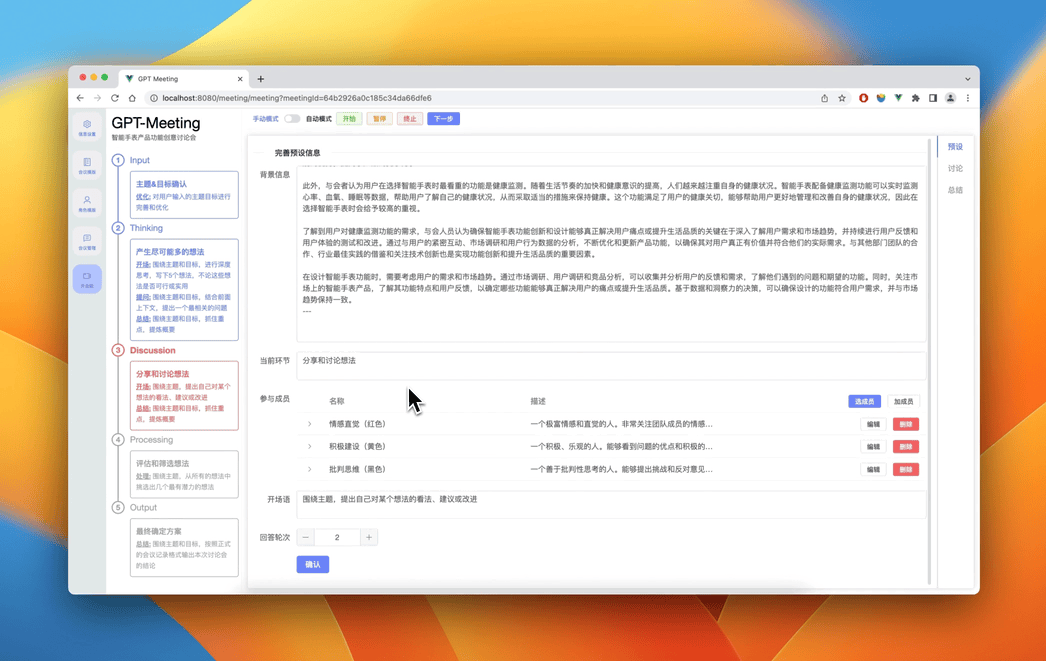Select the GPT Meeting browser tab
The height and width of the screenshot is (661, 1046).
pos(183,79)
